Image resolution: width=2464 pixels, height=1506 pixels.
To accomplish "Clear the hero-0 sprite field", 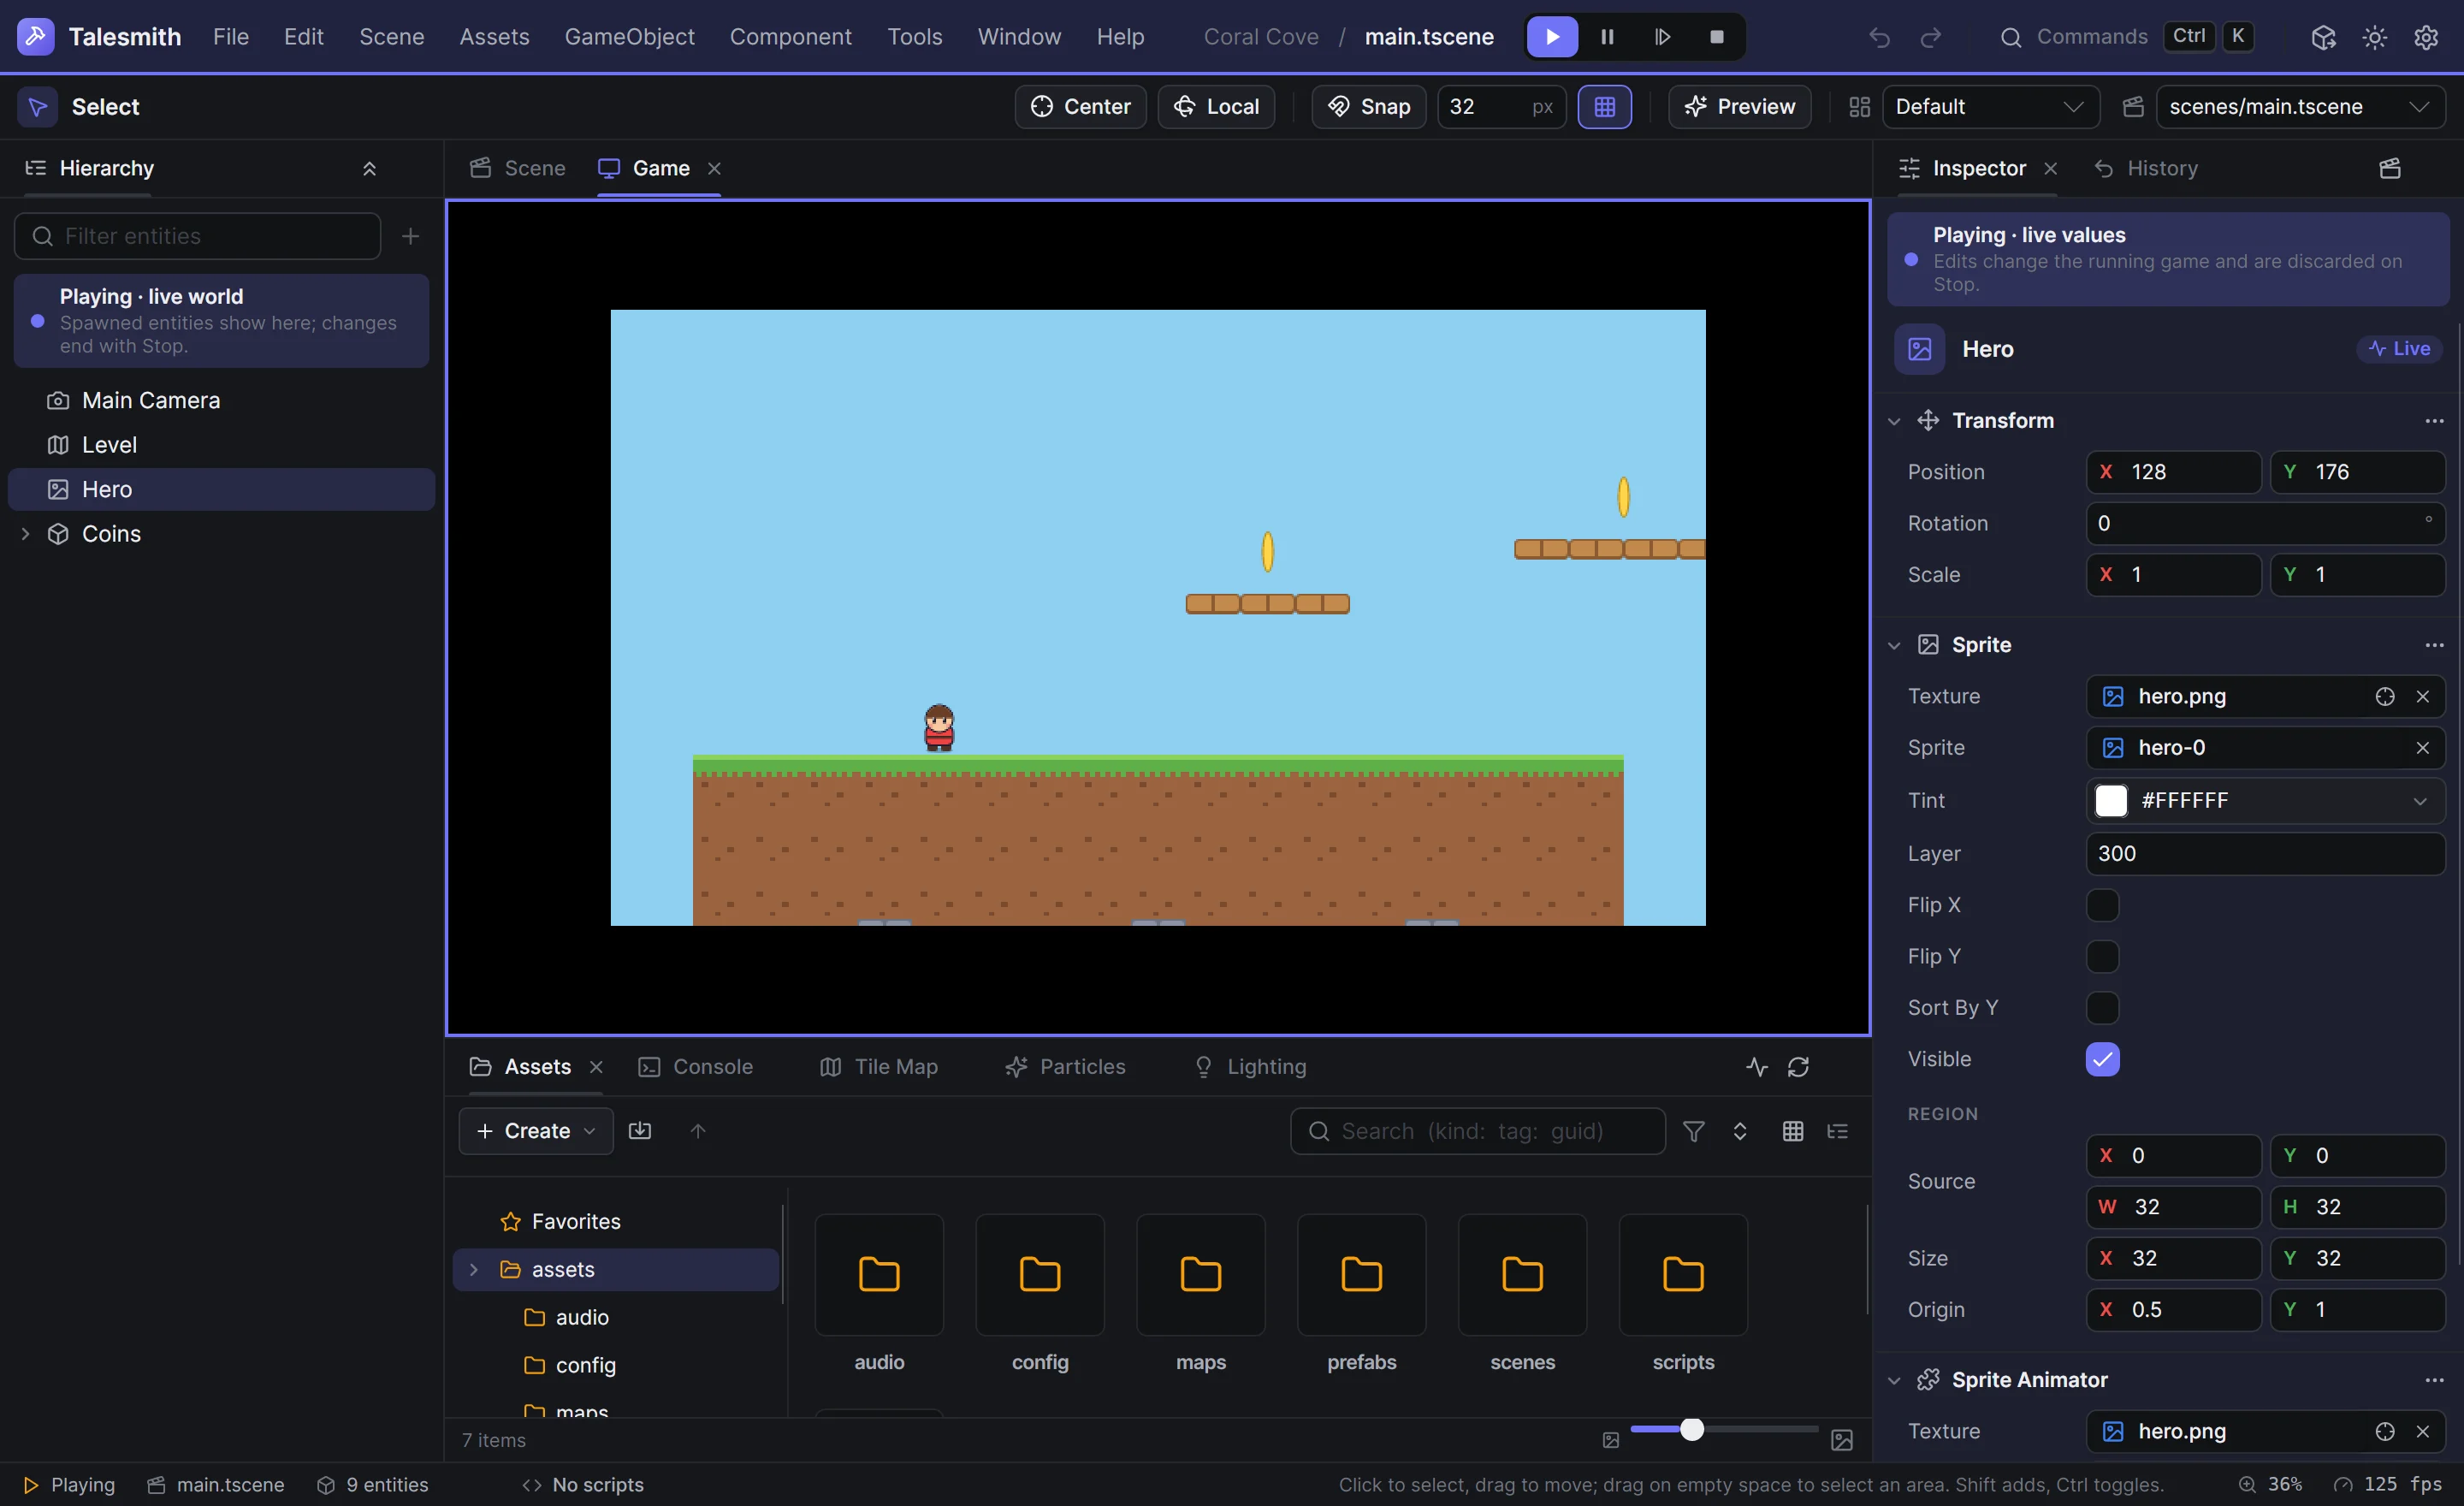I will [x=2422, y=748].
